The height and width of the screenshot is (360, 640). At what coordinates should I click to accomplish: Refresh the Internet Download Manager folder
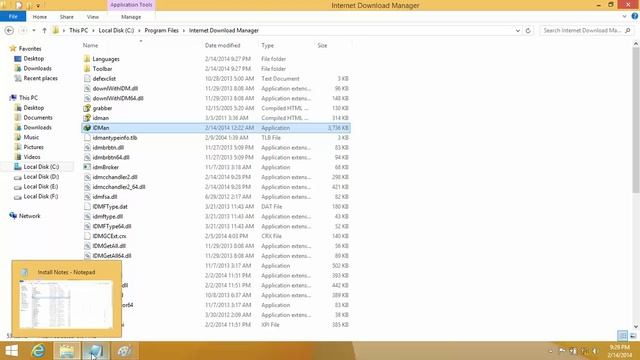point(528,30)
